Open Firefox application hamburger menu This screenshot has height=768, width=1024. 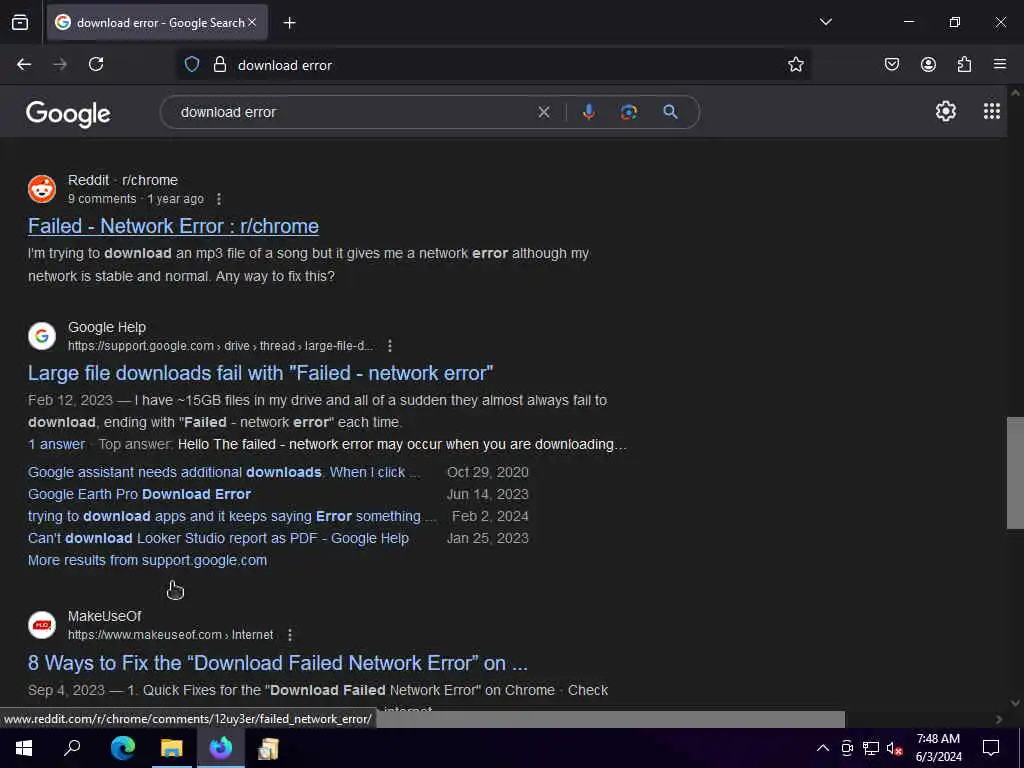click(x=1000, y=64)
